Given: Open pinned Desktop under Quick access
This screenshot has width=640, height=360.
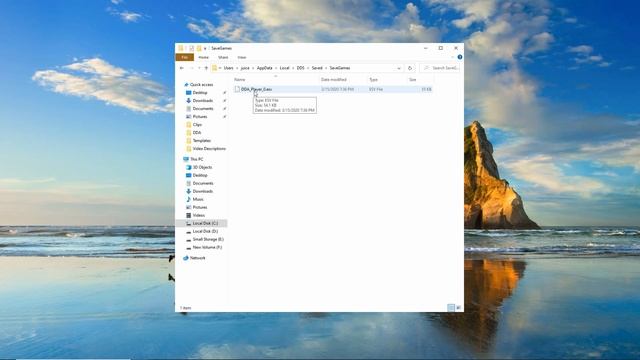Looking at the screenshot, I should [x=200, y=93].
